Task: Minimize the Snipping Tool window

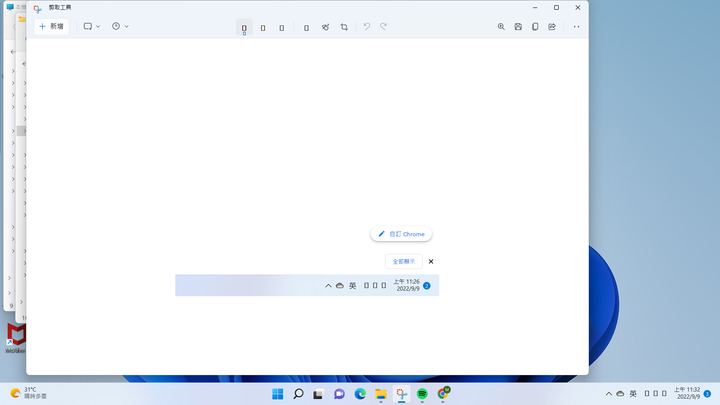Action: (535, 7)
